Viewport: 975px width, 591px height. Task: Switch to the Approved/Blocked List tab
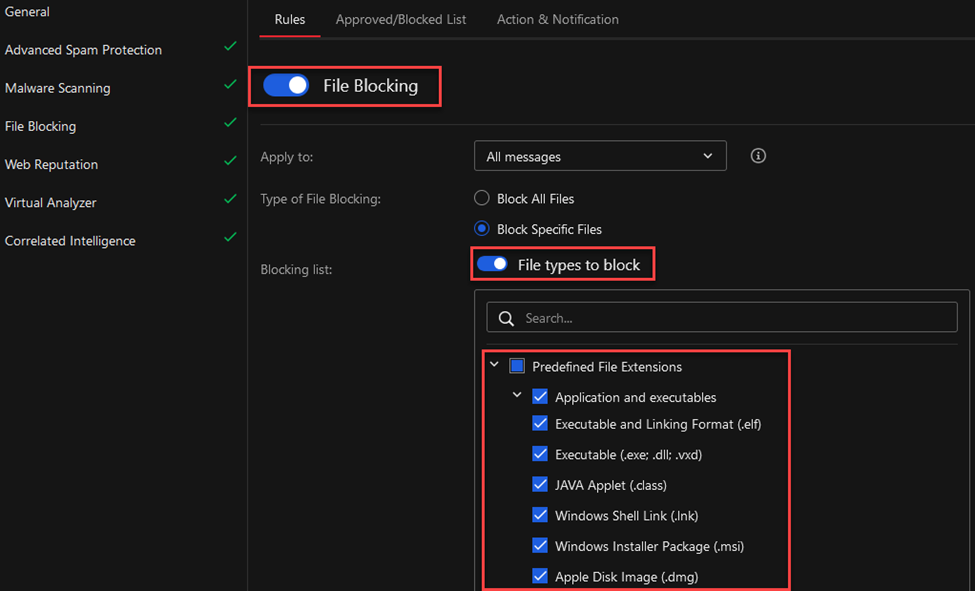[x=400, y=19]
